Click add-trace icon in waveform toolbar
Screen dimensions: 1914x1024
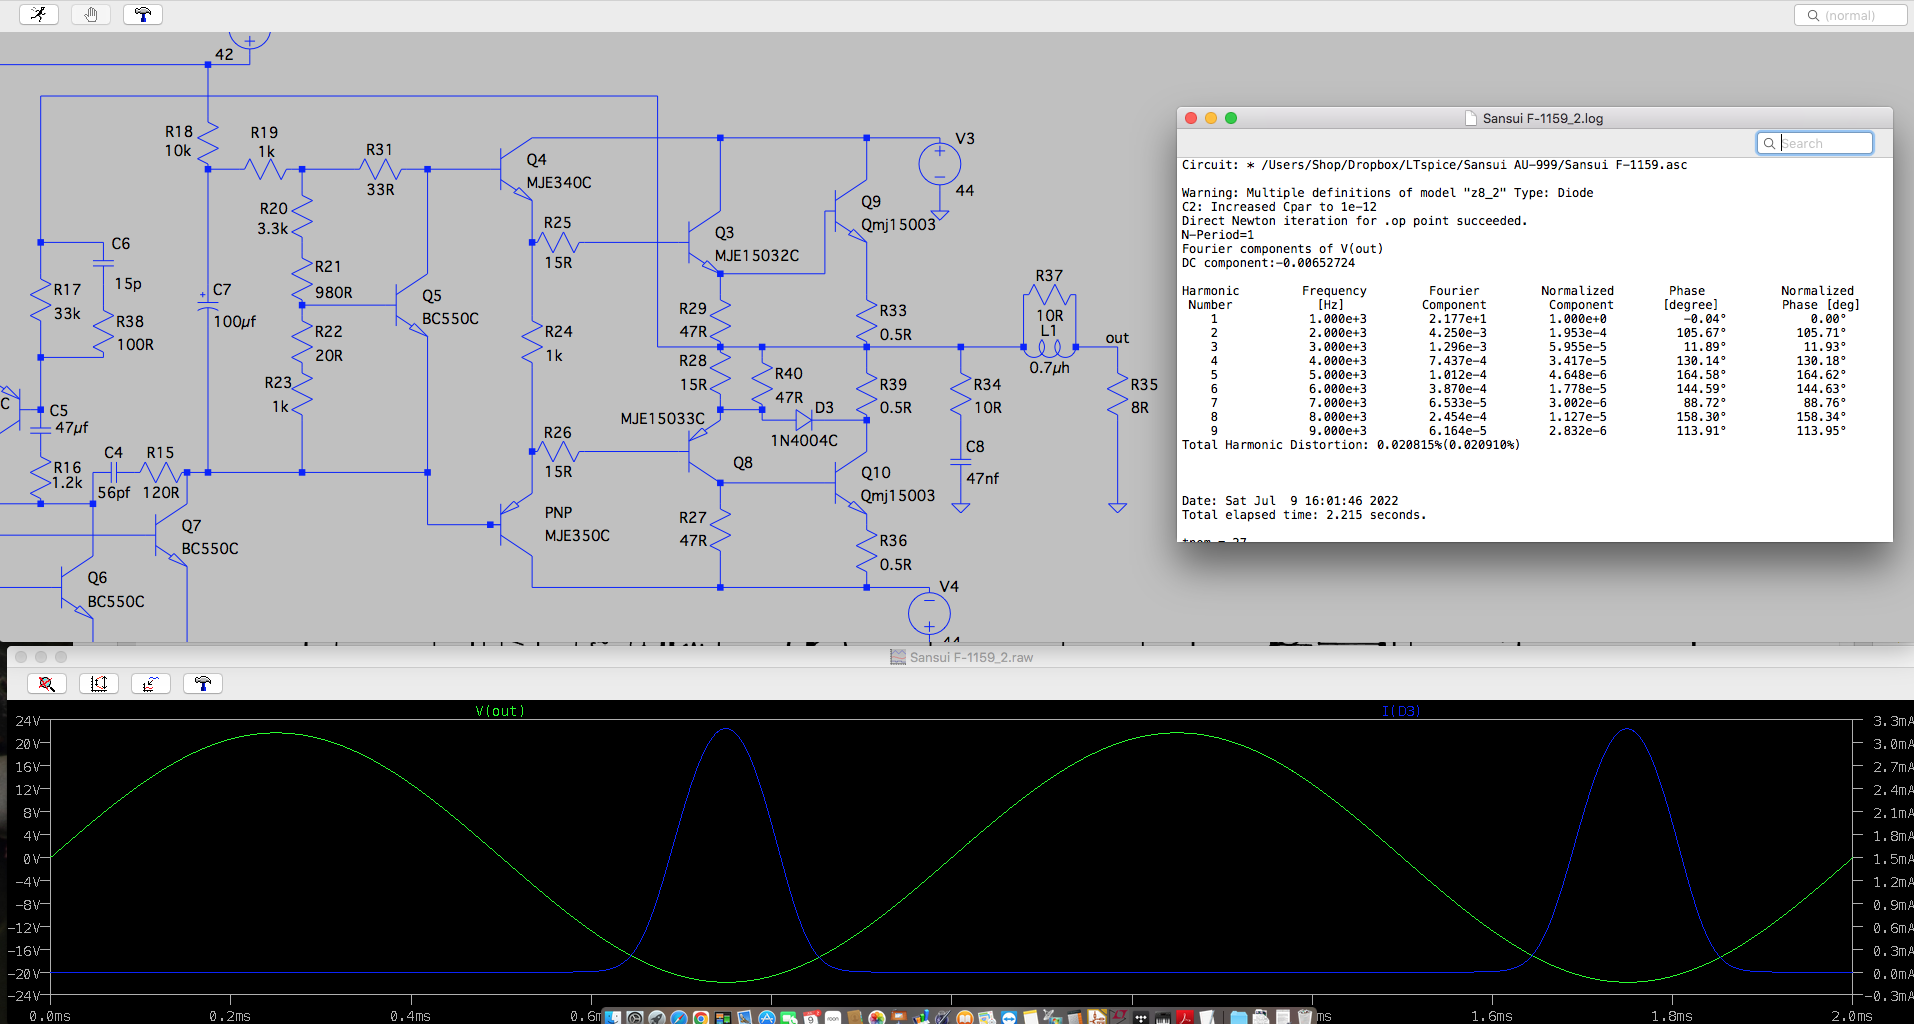tap(150, 683)
